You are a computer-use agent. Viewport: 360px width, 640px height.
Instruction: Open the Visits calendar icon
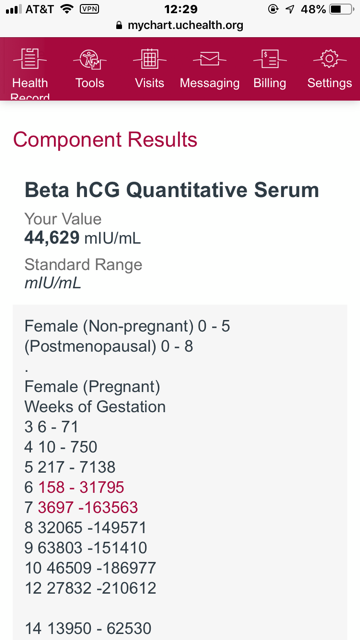coord(150,59)
